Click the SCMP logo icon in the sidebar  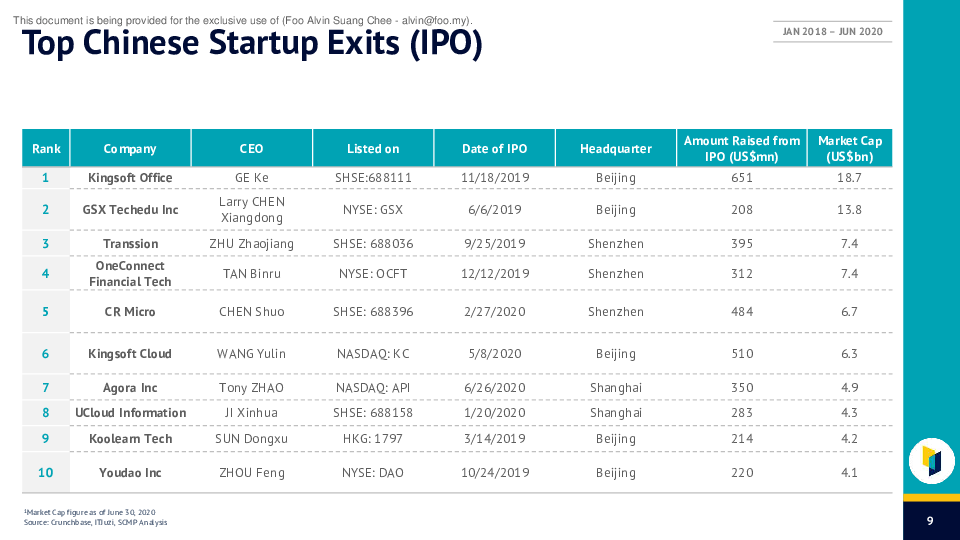(x=932, y=460)
